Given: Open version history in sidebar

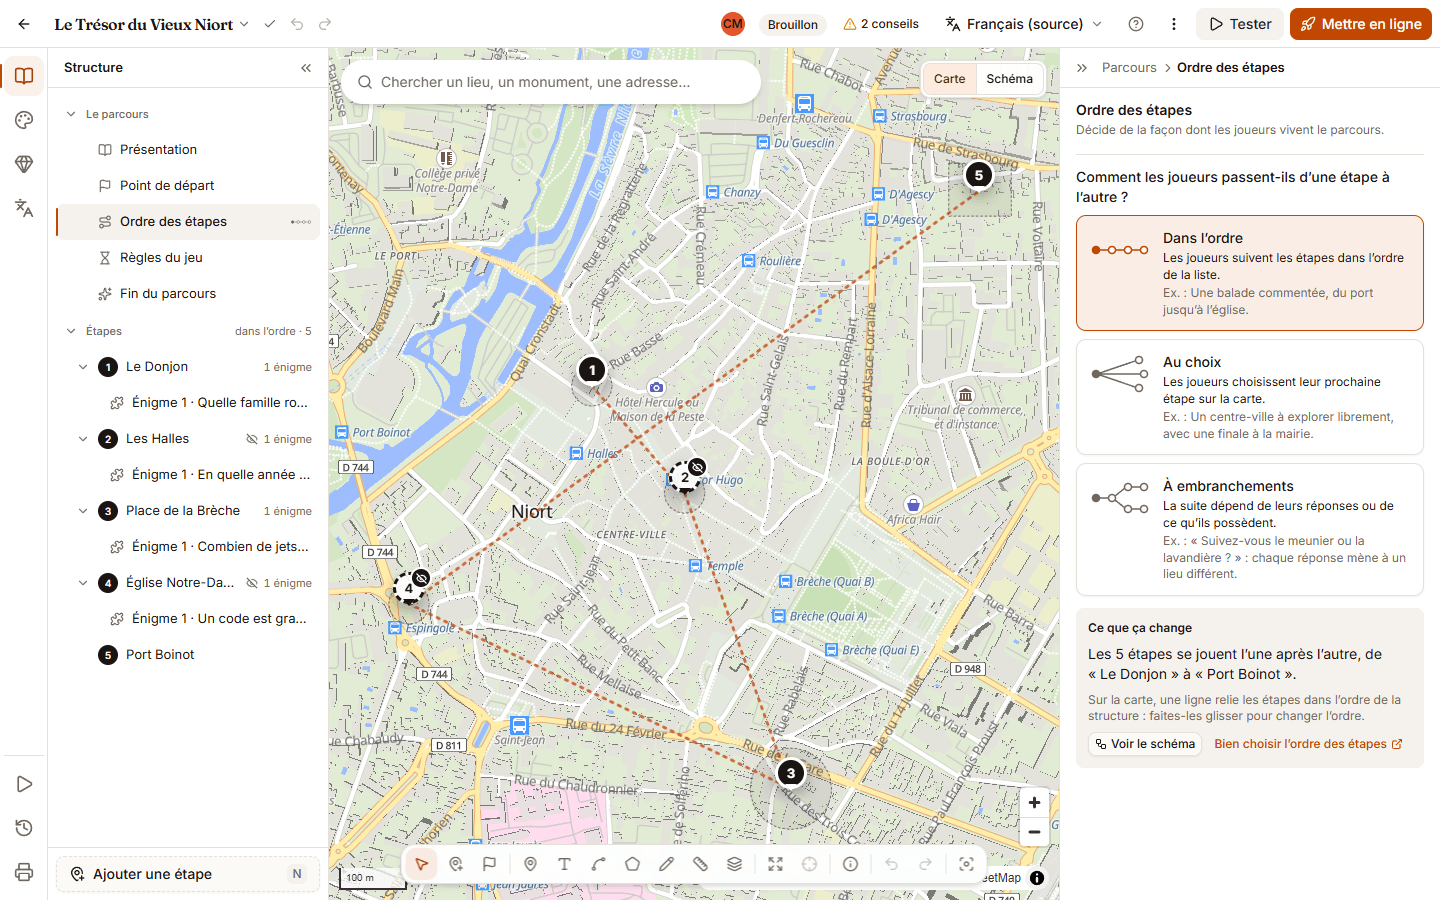Looking at the screenshot, I should pos(24,828).
